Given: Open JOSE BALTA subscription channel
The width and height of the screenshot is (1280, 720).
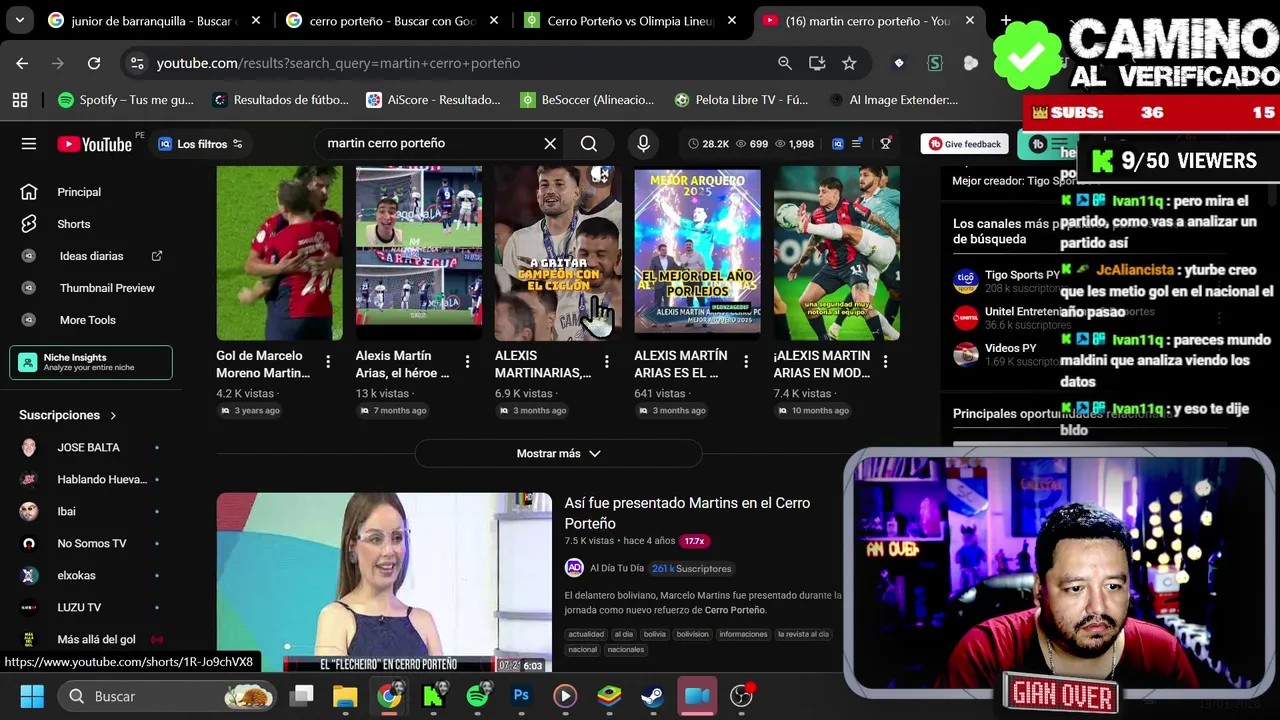Looking at the screenshot, I should point(88,448).
